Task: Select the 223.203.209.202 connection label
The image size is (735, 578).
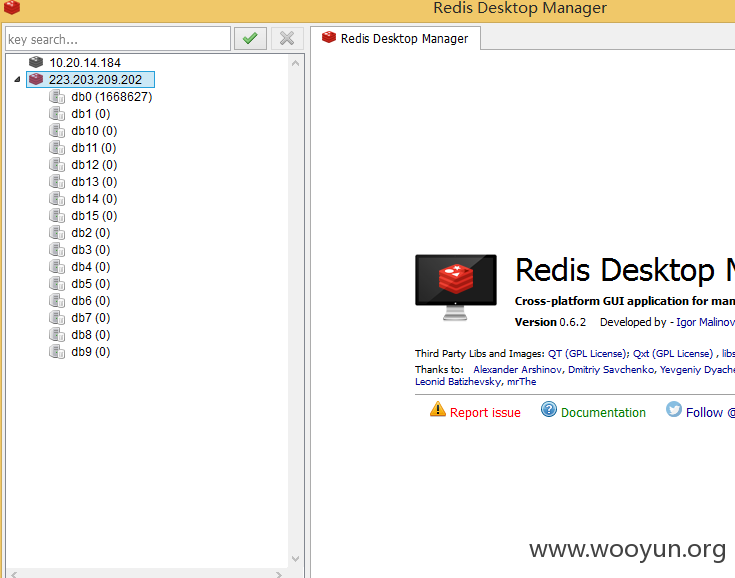Action: (95, 79)
